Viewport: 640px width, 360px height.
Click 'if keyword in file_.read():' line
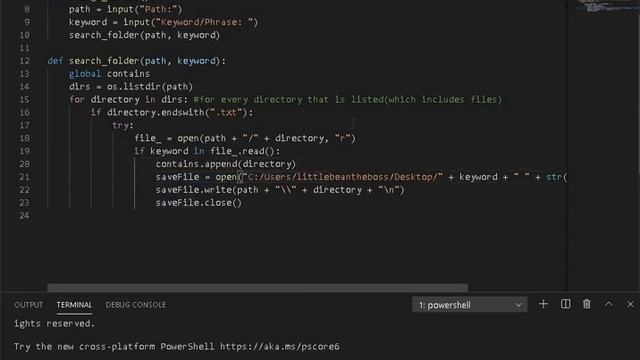[207, 151]
